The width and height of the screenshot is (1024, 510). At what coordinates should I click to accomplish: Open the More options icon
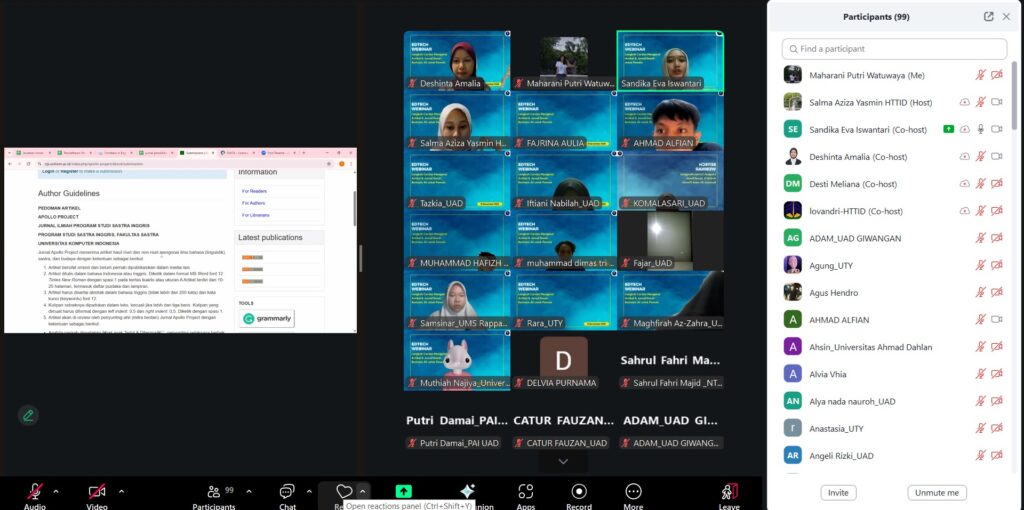coord(633,491)
